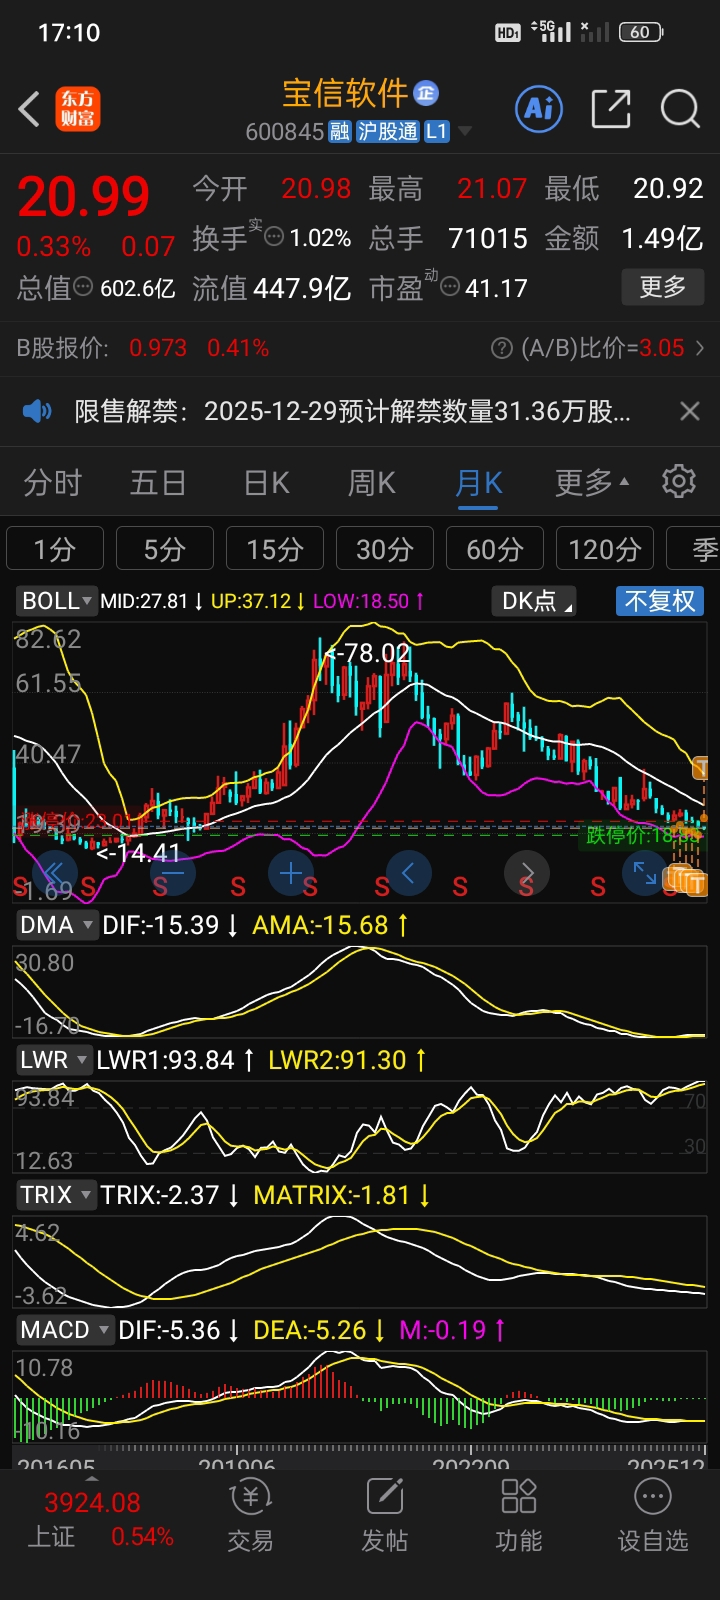This screenshot has width=720, height=1600.
Task: Expand the 更多 period dropdown
Action: pyautogui.click(x=592, y=483)
